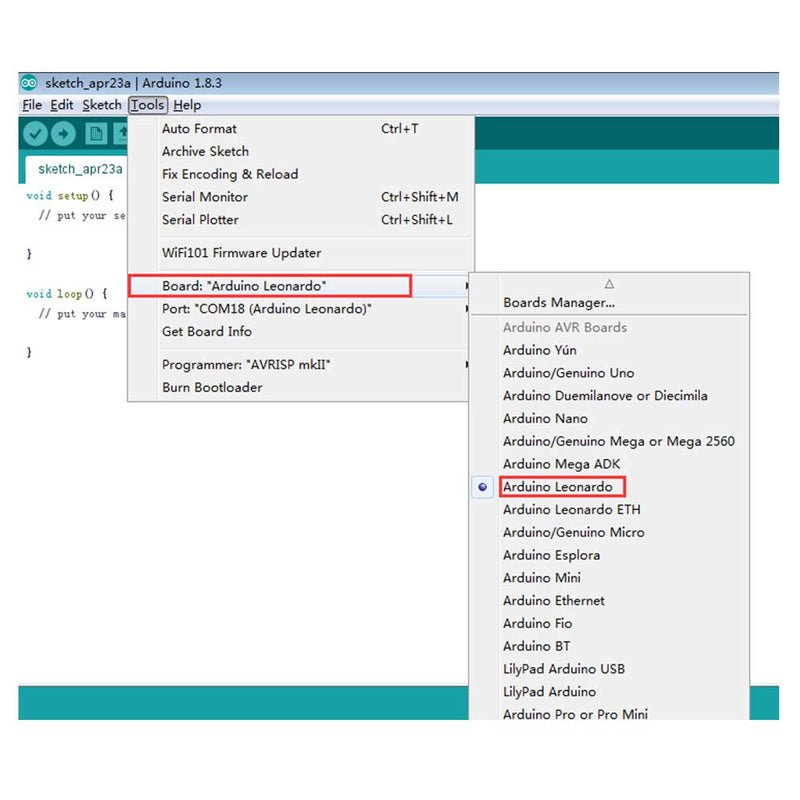
Task: Select Arduino BT board
Action: click(x=609, y=646)
